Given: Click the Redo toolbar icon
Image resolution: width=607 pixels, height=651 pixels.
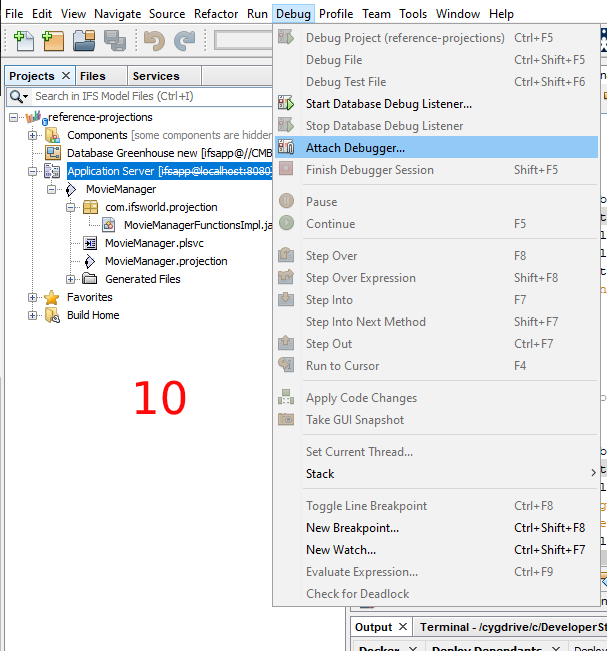Looking at the screenshot, I should [x=185, y=41].
